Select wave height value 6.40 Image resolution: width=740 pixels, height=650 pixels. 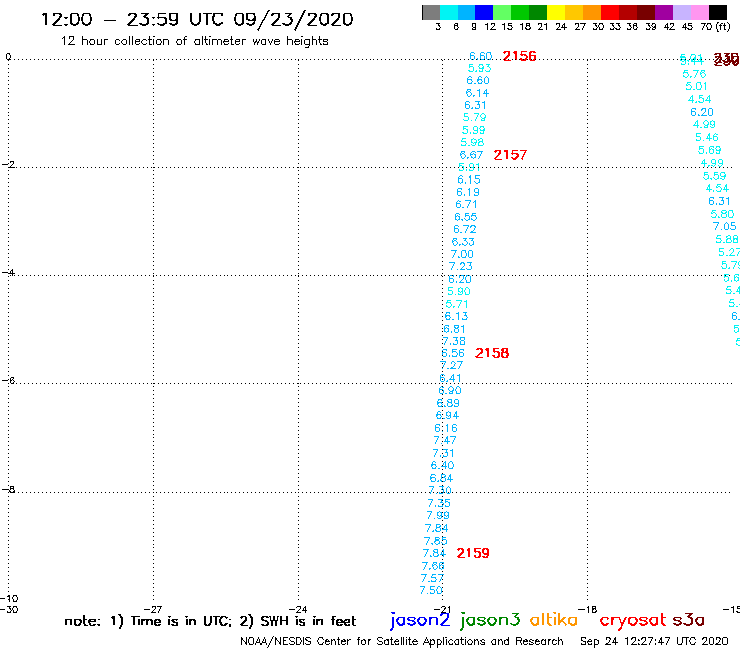pyautogui.click(x=442, y=465)
